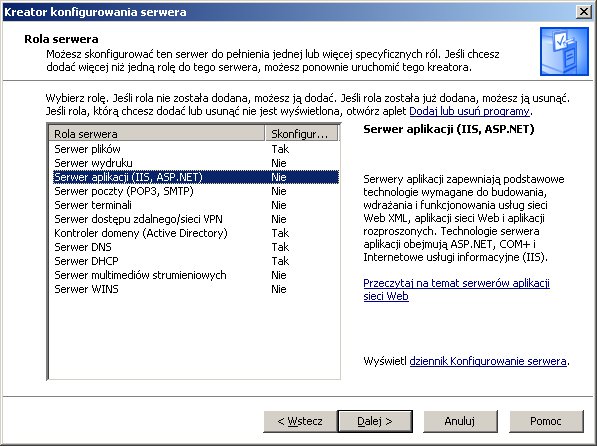
Task: Cancel the wizard with Anuluj
Action: pyautogui.click(x=460, y=421)
